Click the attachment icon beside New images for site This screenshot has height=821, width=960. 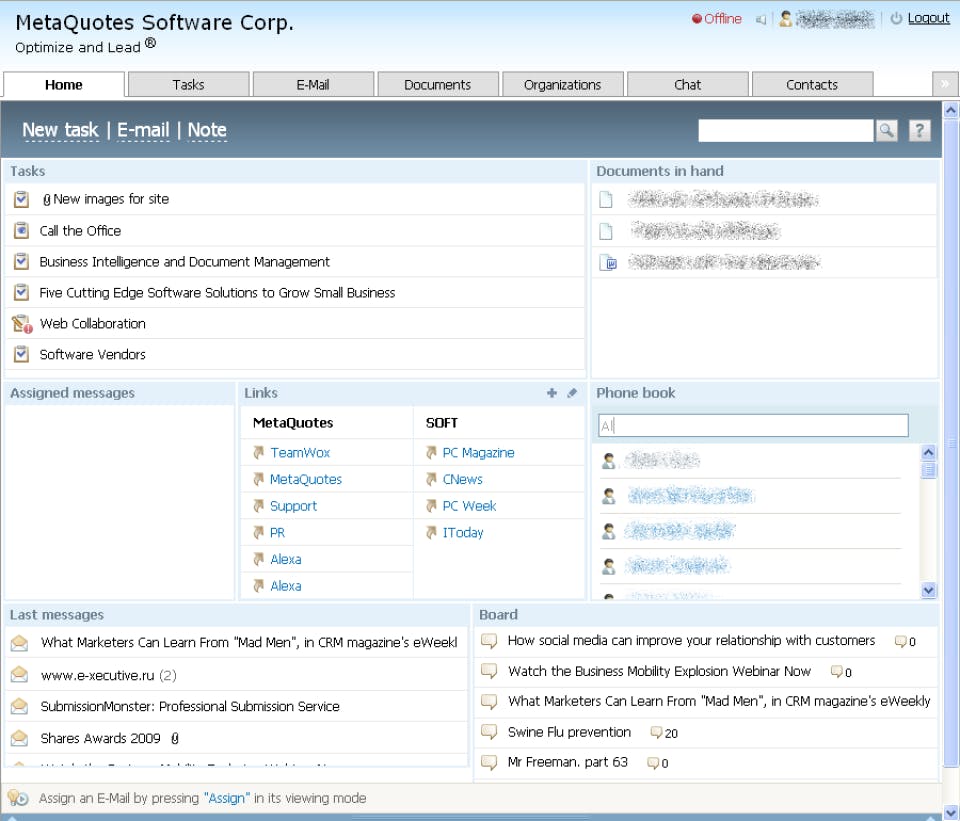(47, 200)
